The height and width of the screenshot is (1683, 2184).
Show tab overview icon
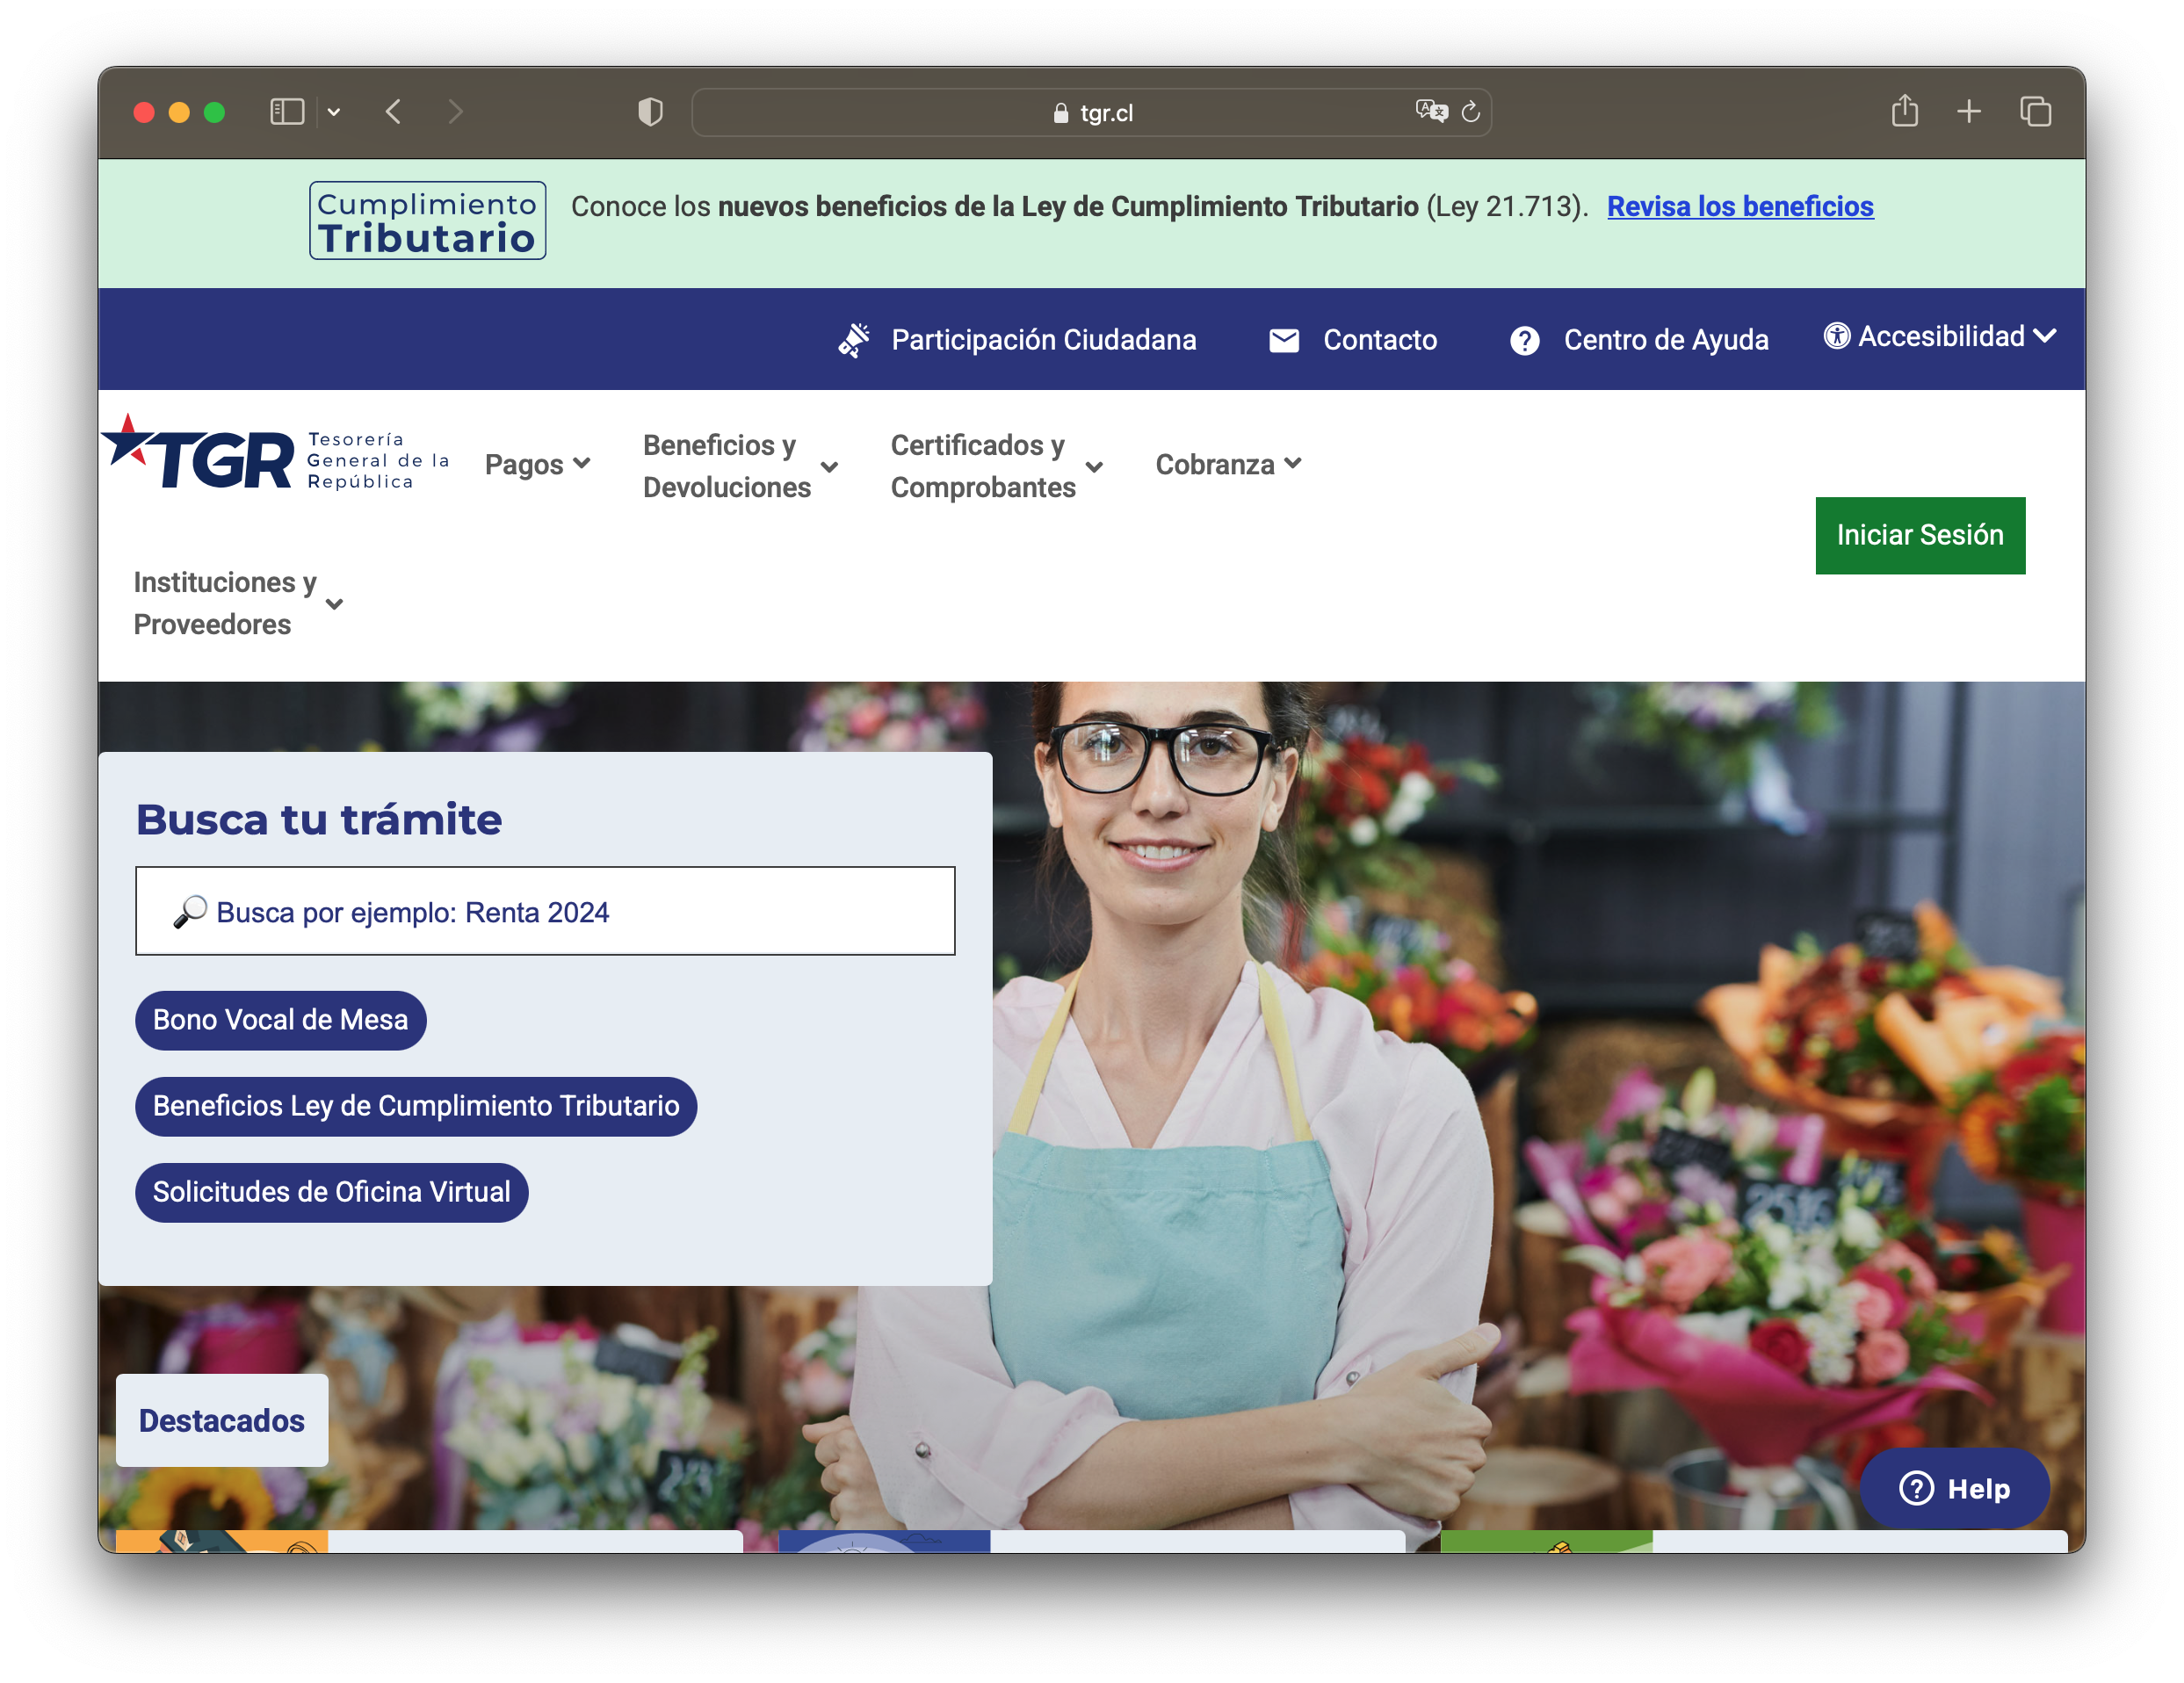pos(2035,111)
